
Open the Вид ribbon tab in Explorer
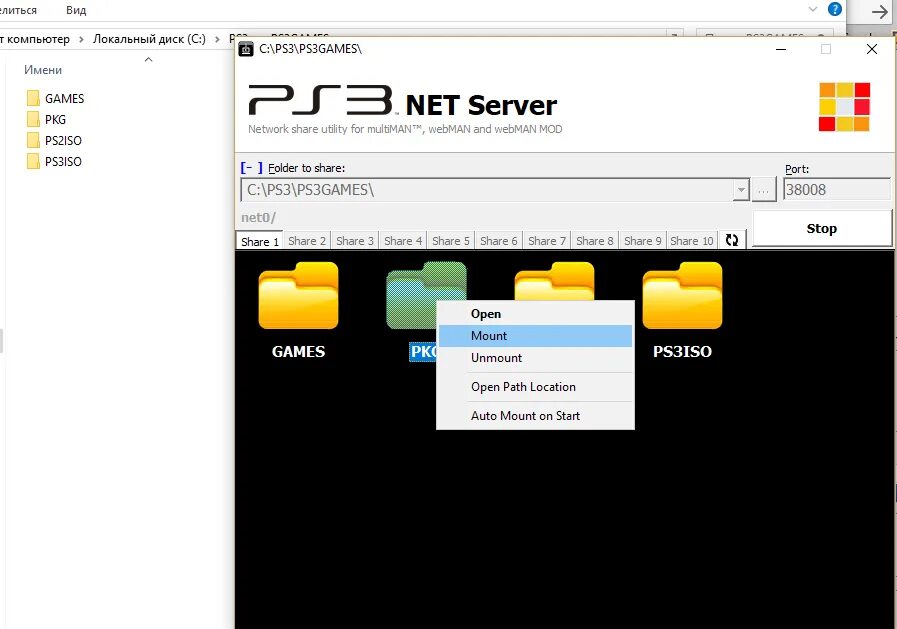(x=76, y=10)
